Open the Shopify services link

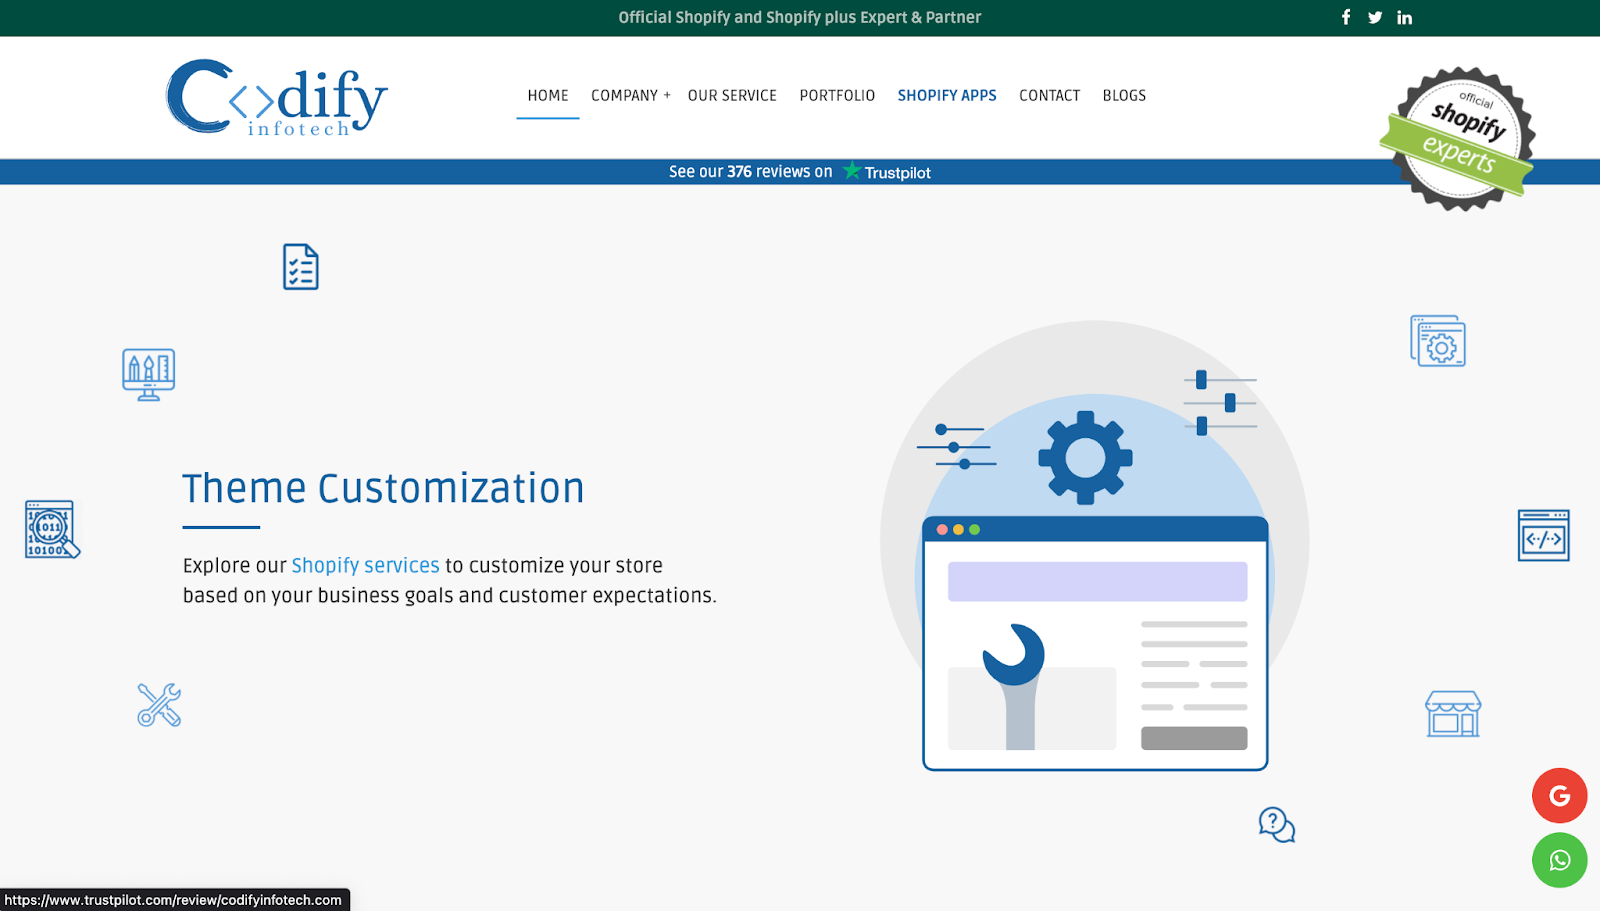365,565
